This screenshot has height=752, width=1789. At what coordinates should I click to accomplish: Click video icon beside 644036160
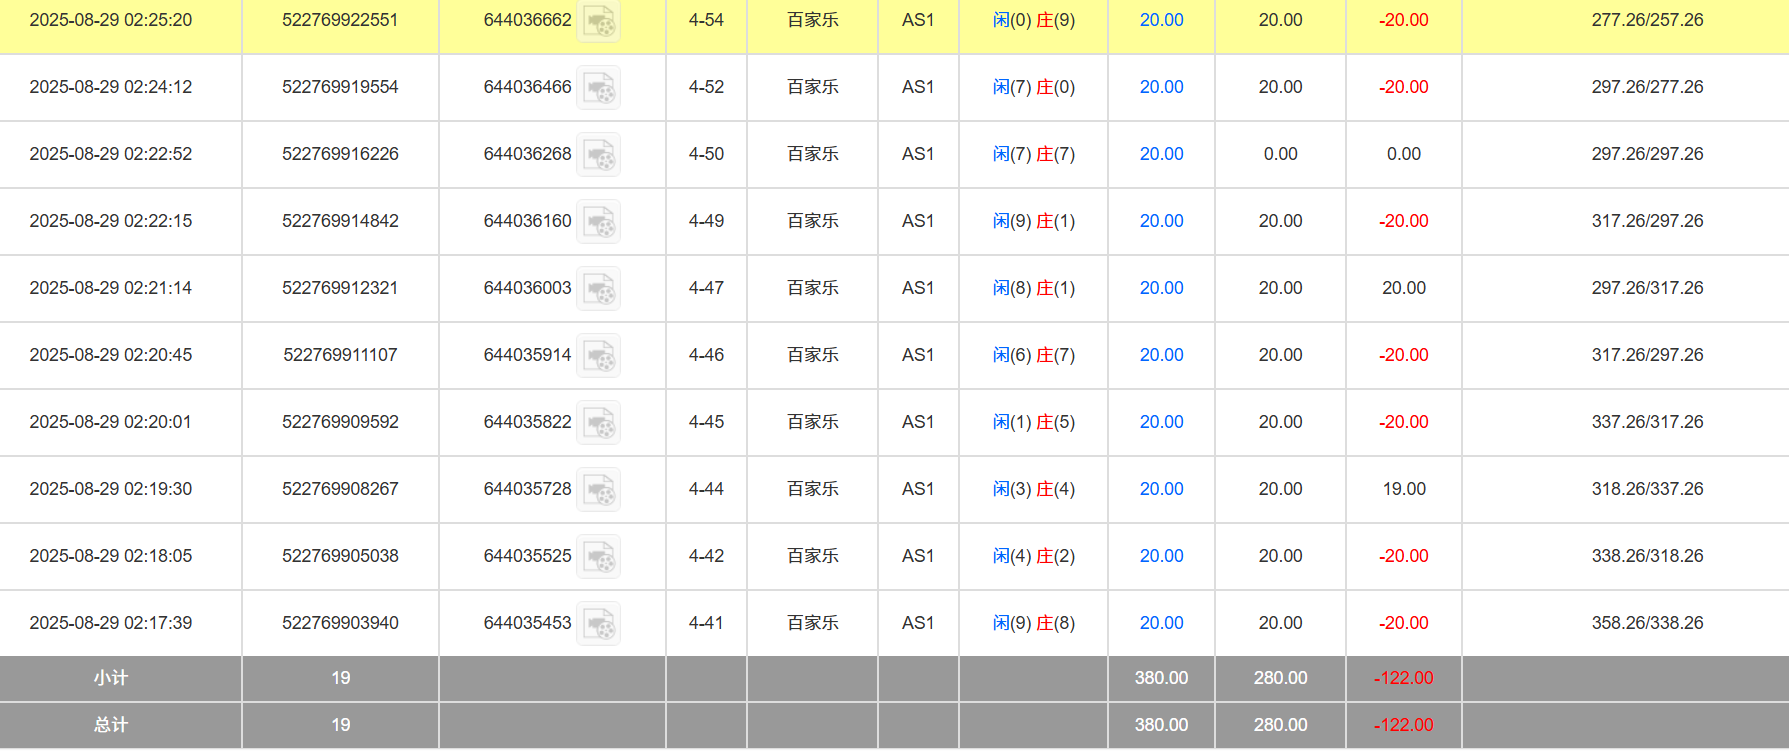599,222
